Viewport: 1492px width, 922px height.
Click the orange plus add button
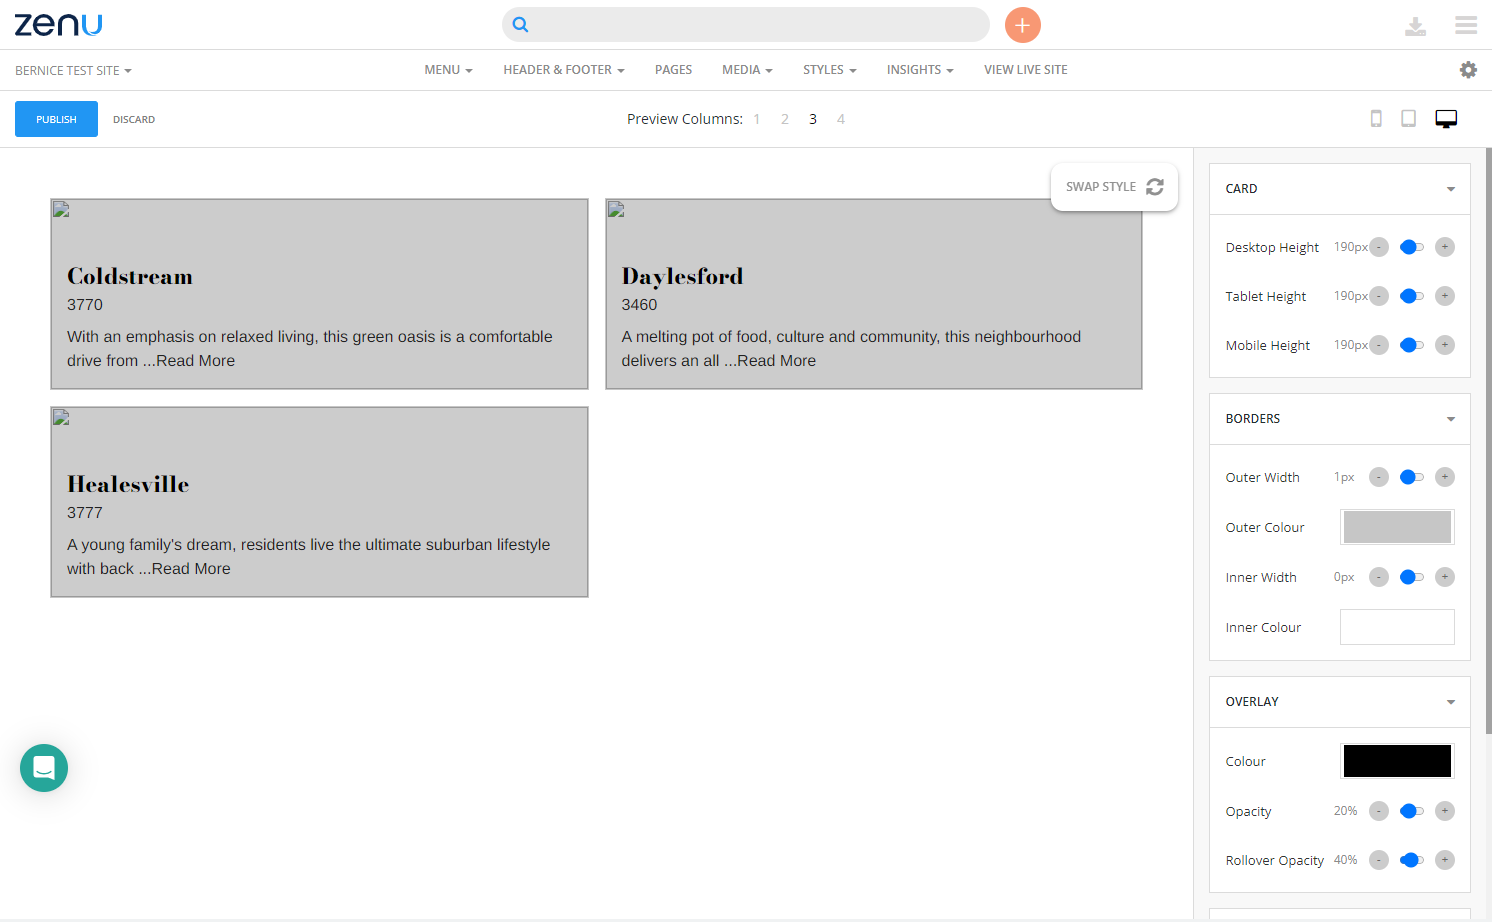(1022, 25)
